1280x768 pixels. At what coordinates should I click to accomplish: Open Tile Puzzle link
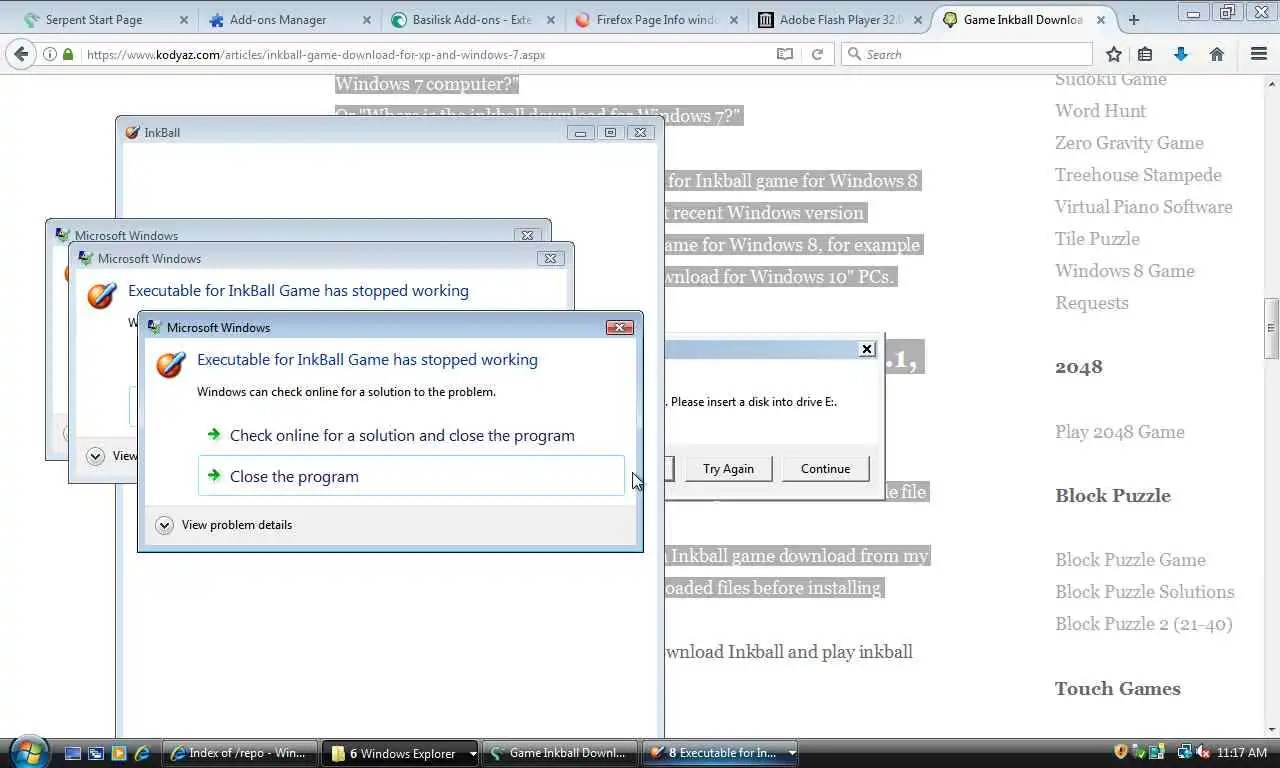pos(1097,239)
